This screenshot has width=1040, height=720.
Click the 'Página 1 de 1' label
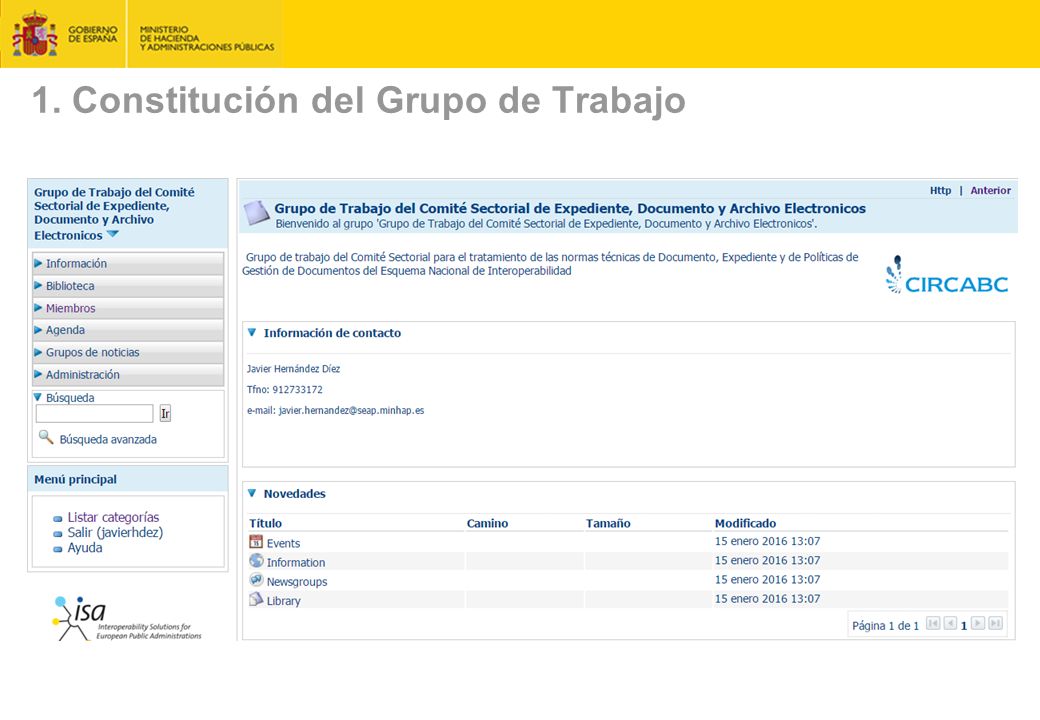[x=885, y=625]
